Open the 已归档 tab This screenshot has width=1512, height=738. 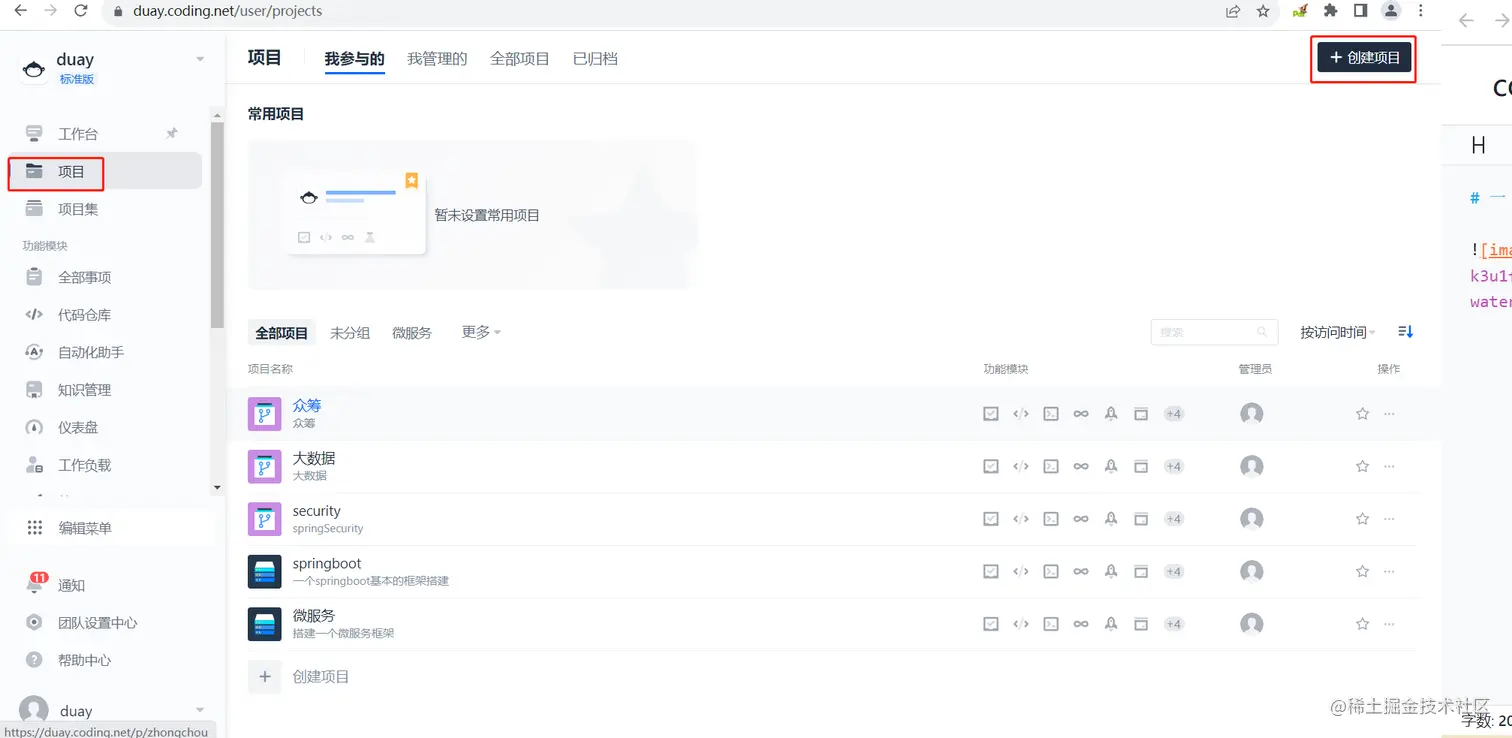tap(595, 59)
